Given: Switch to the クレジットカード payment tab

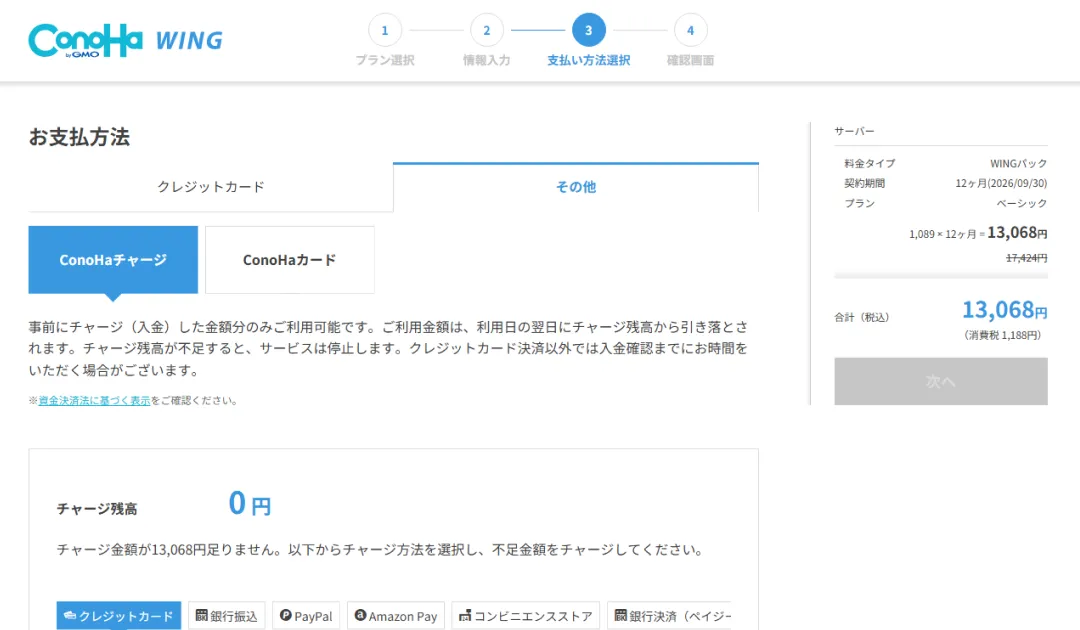Looking at the screenshot, I should coord(211,187).
